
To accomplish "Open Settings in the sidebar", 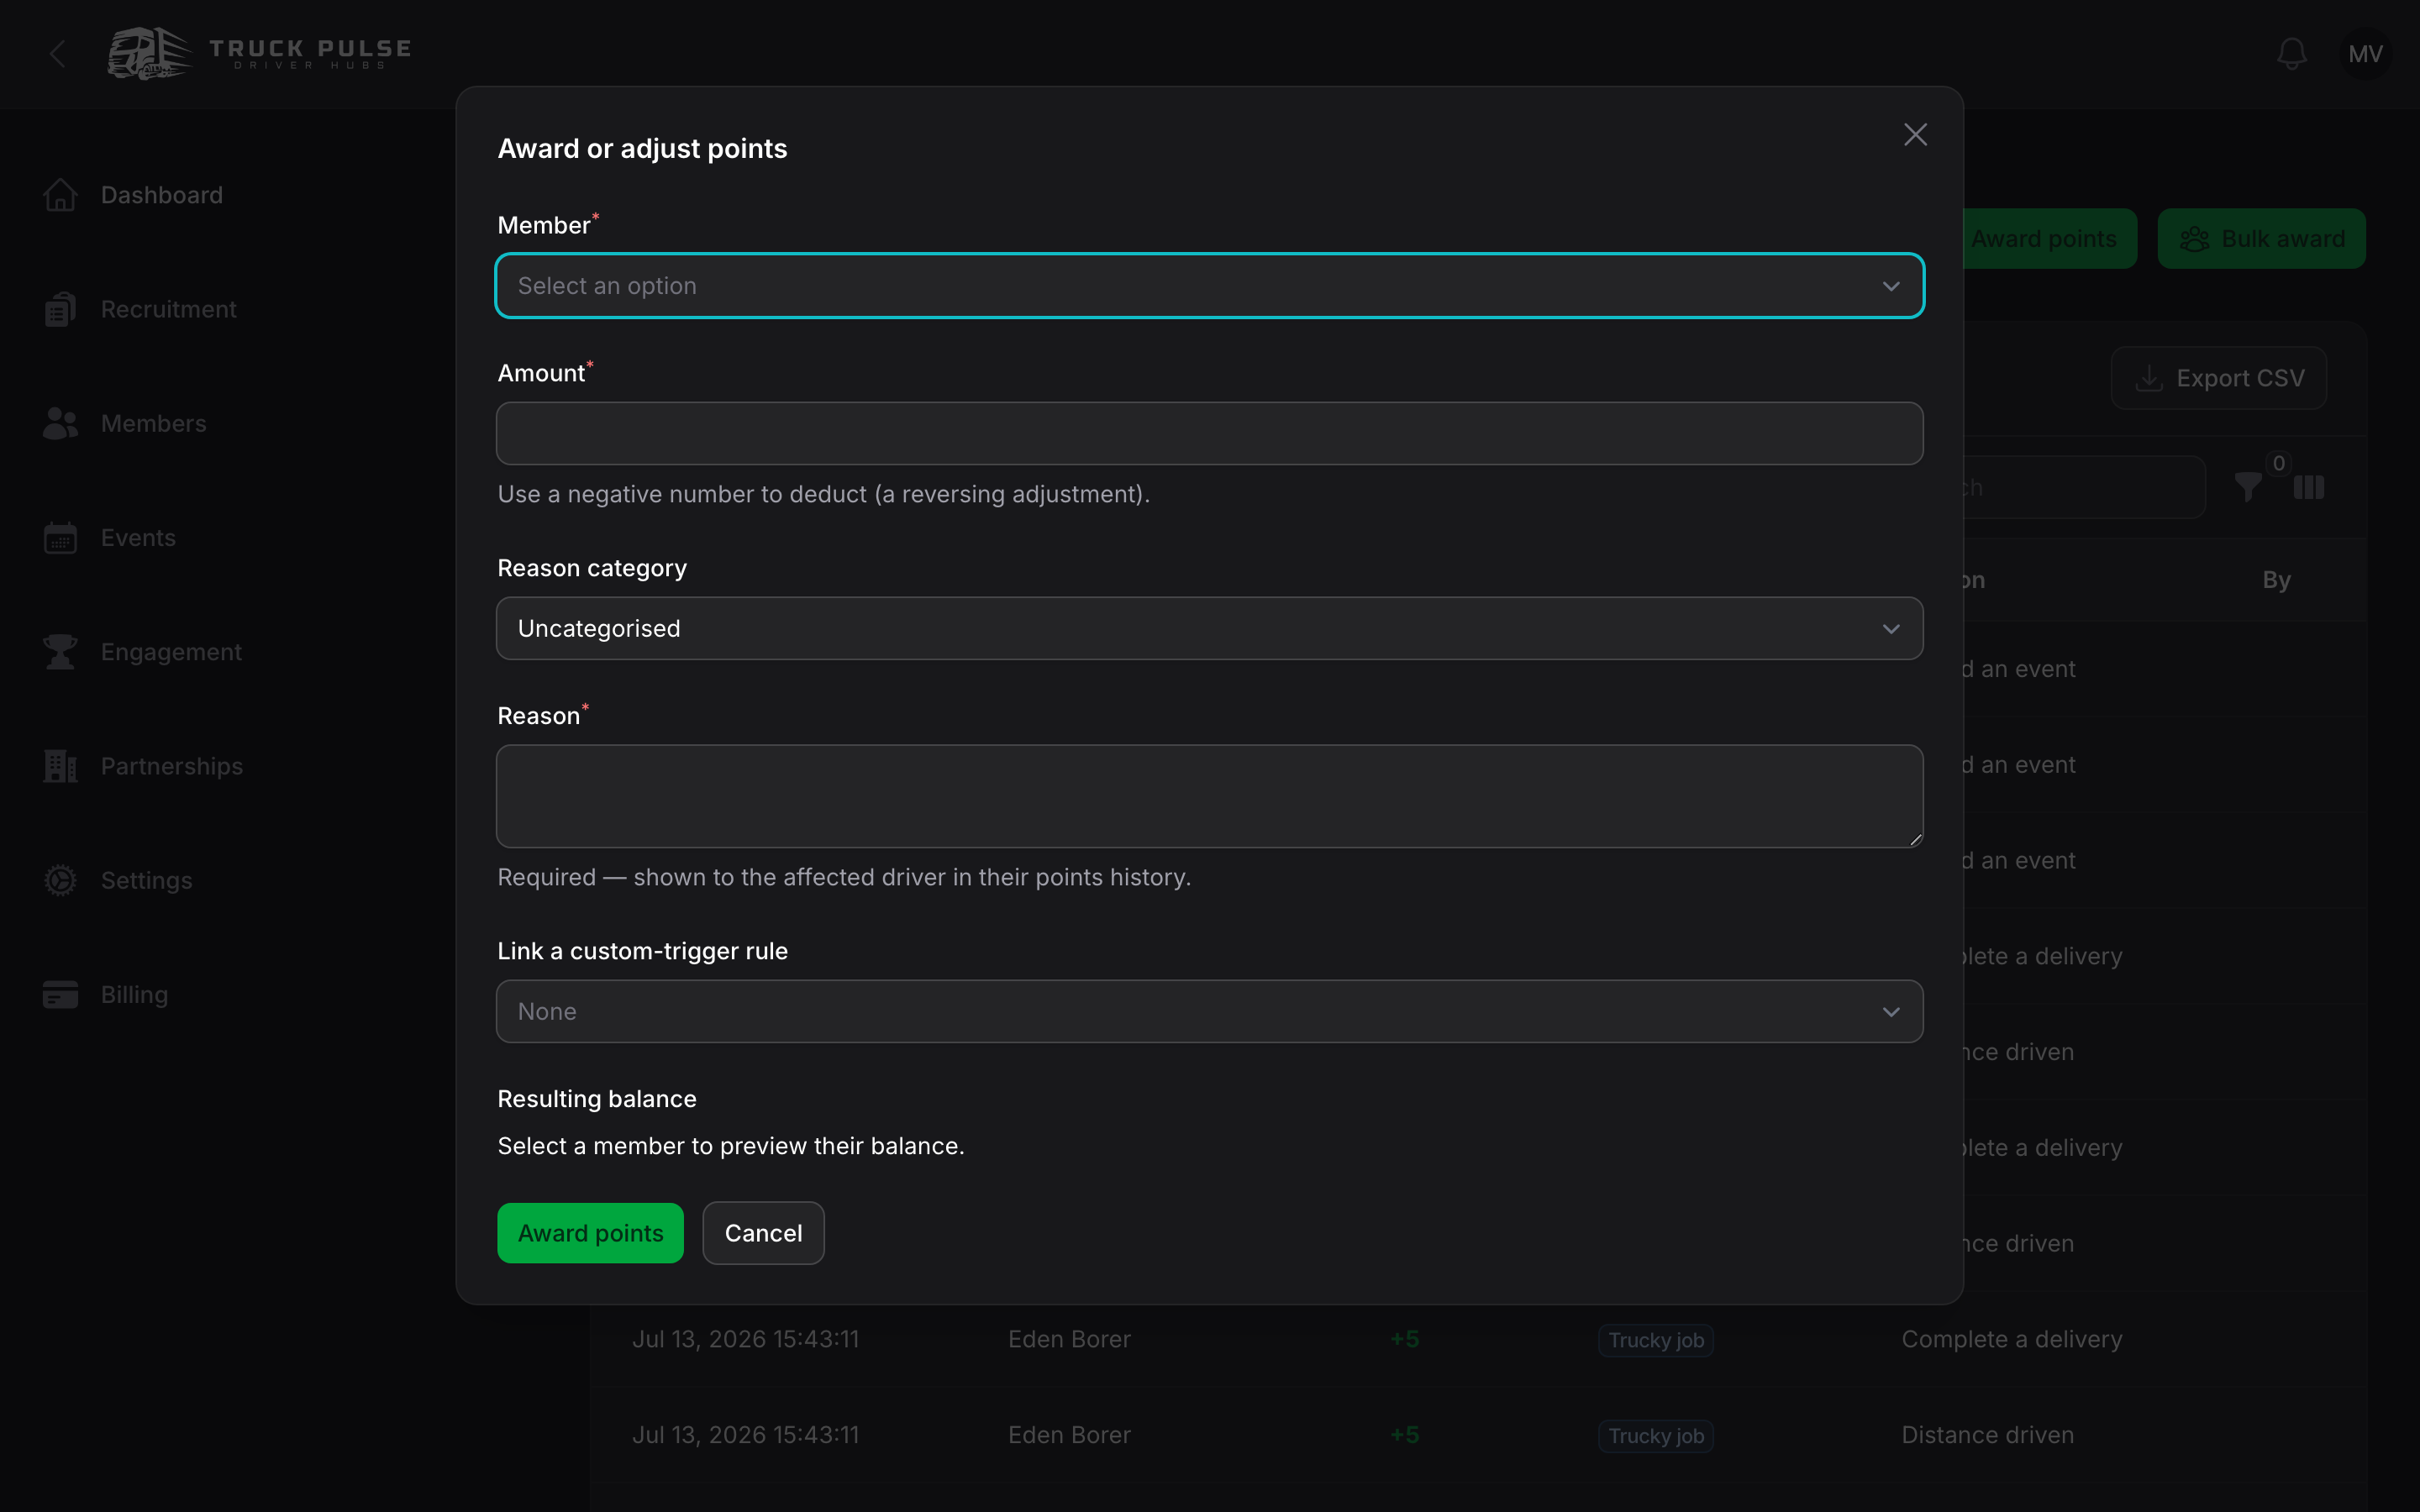I will (146, 880).
